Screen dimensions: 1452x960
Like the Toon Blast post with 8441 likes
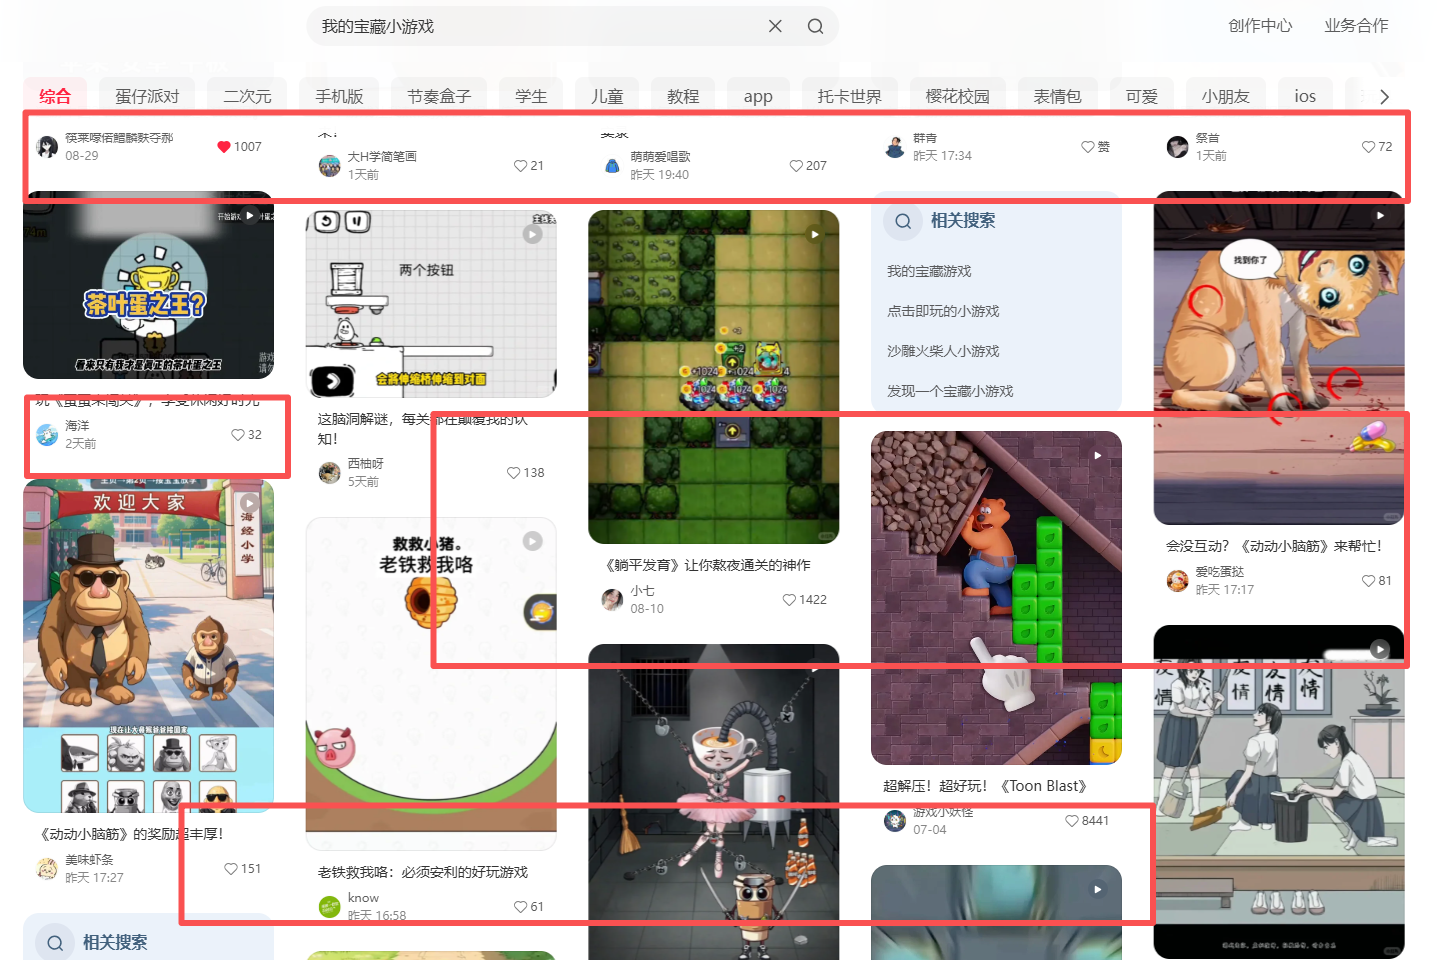[1072, 821]
